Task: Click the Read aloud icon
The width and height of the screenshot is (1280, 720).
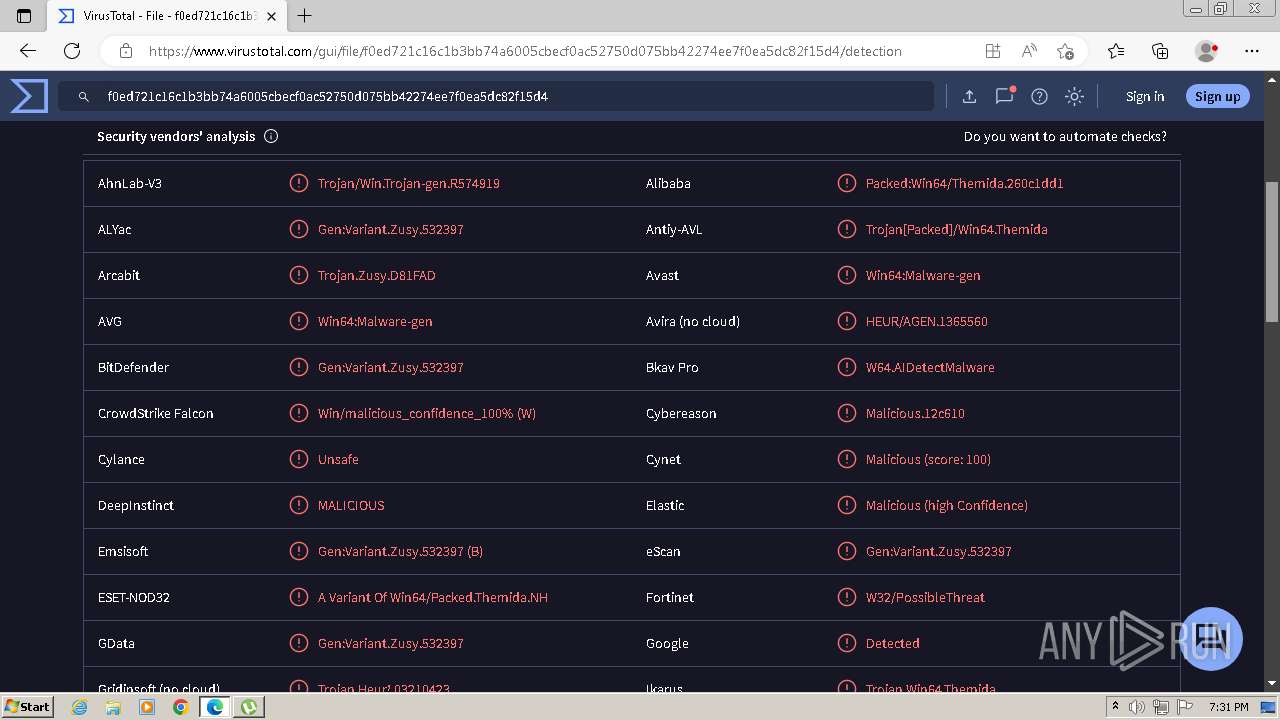Action: click(x=1028, y=51)
